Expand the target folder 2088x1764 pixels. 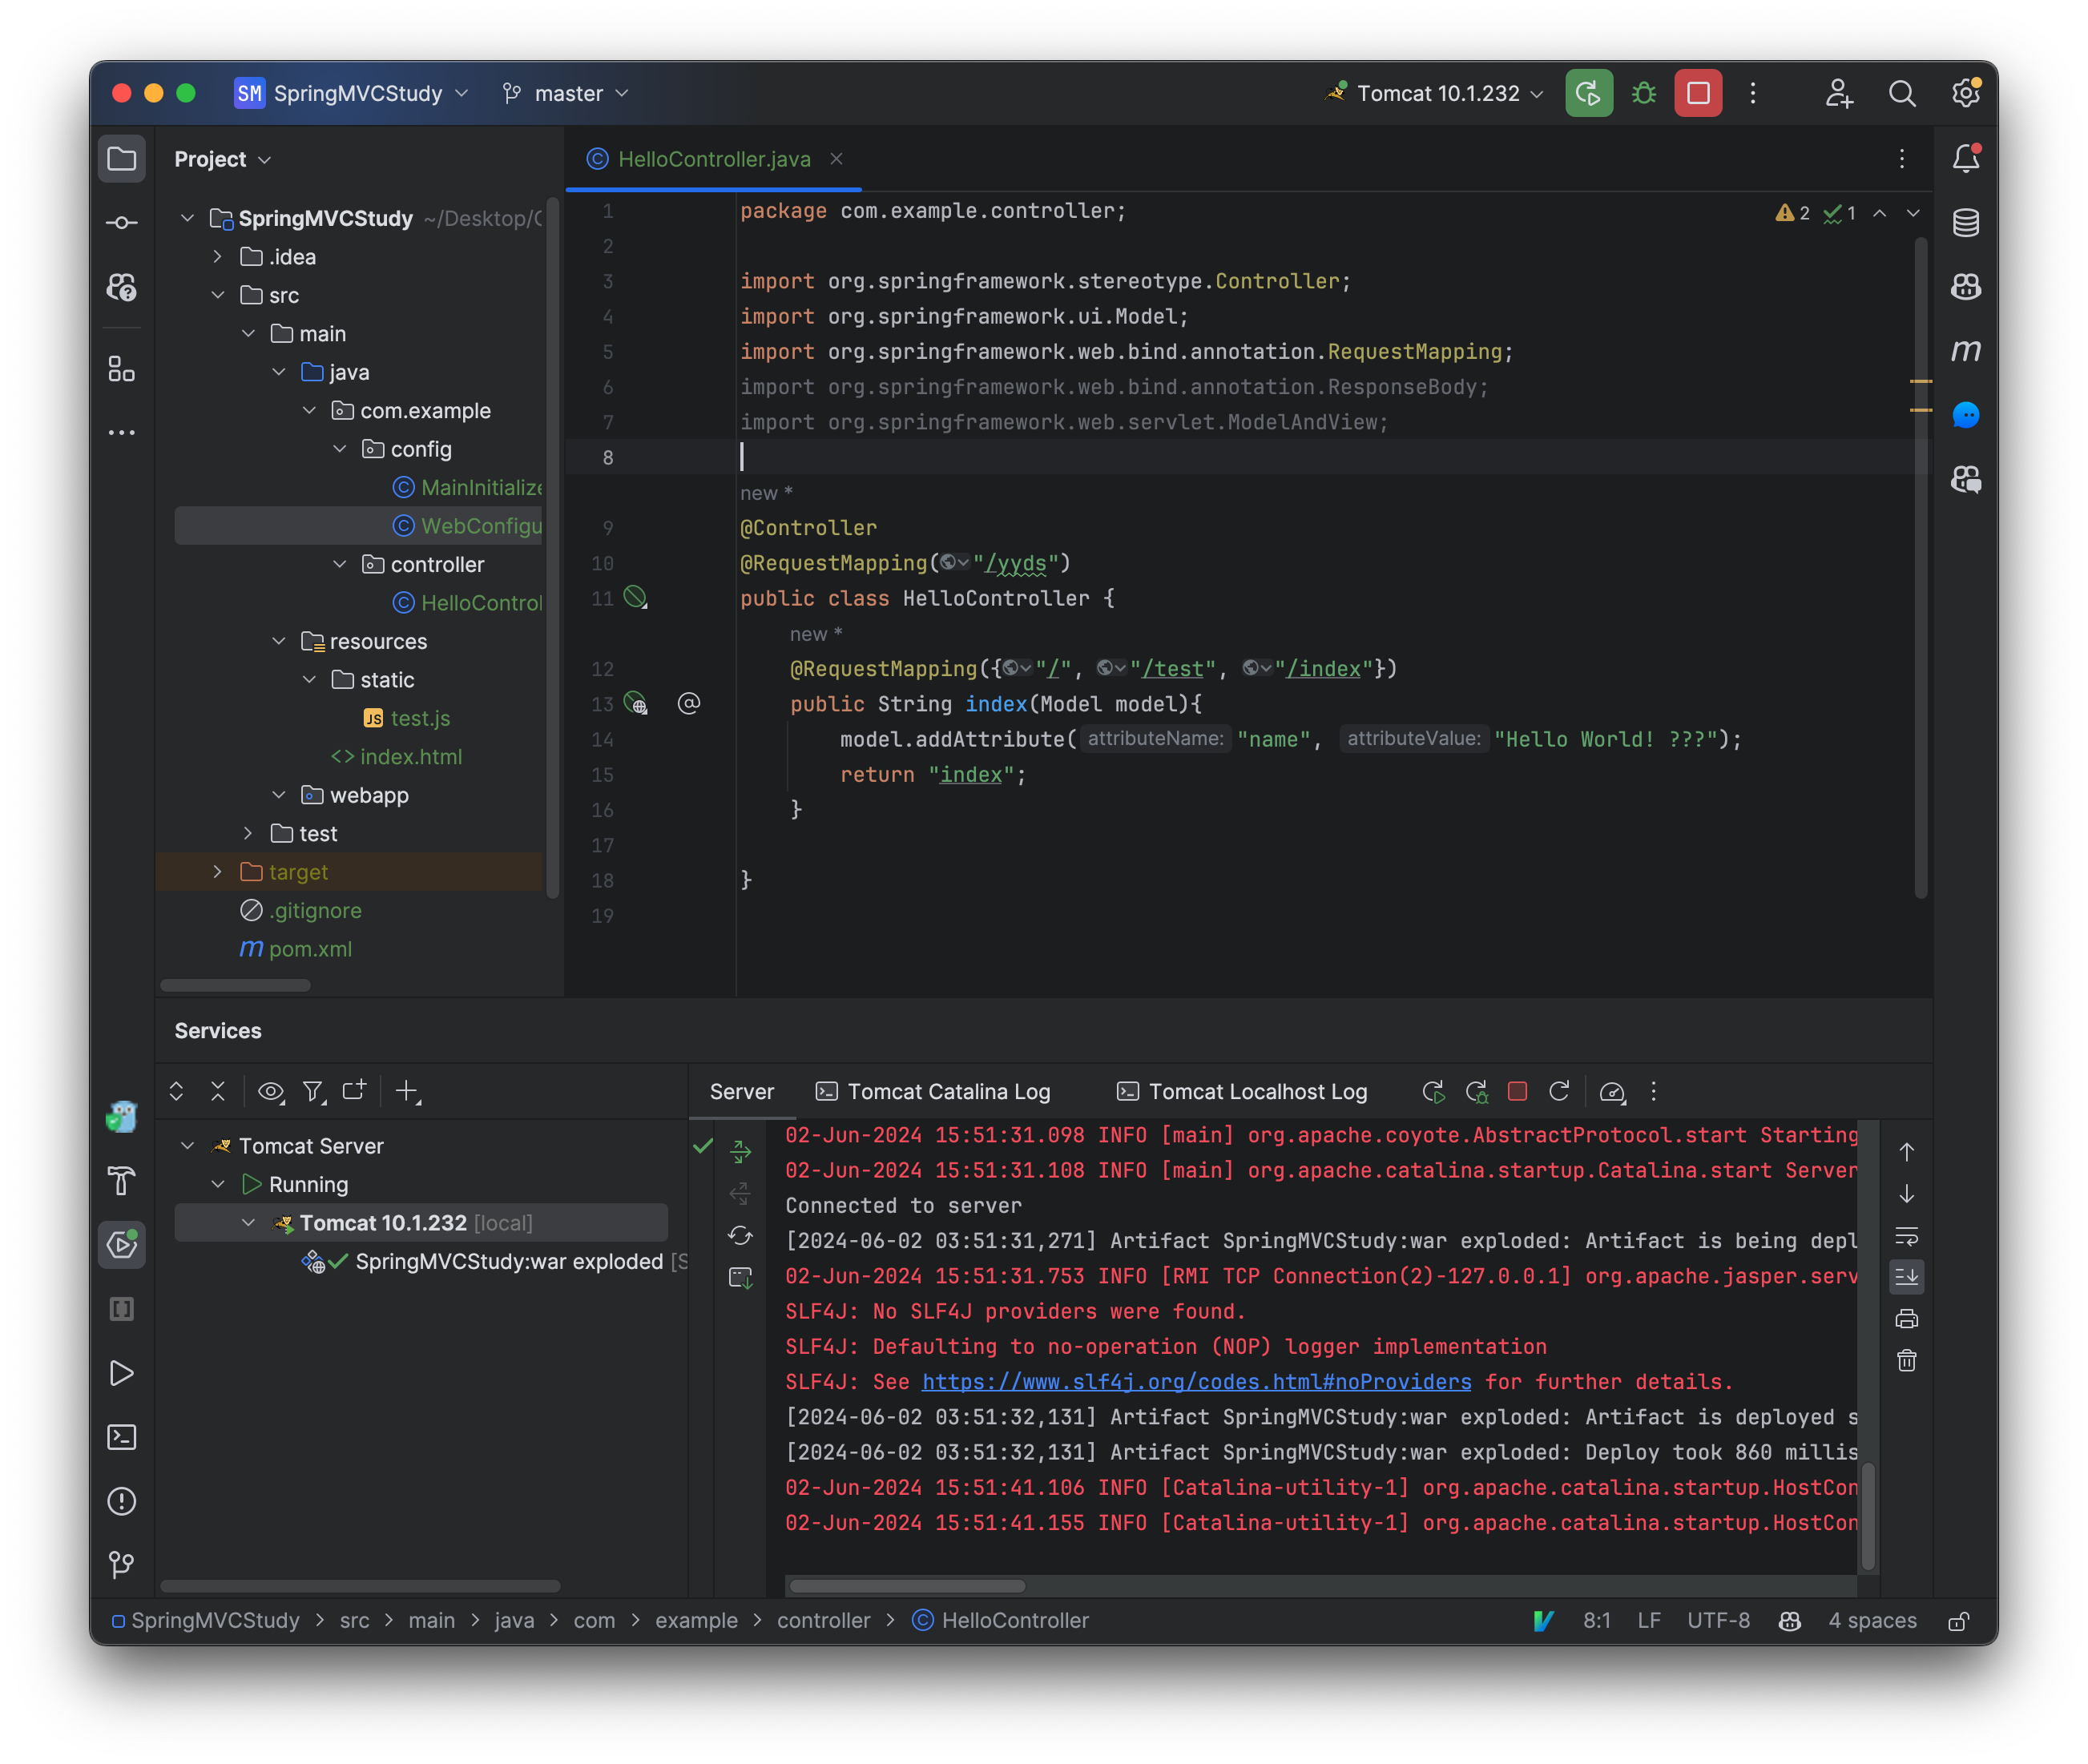pyautogui.click(x=217, y=872)
